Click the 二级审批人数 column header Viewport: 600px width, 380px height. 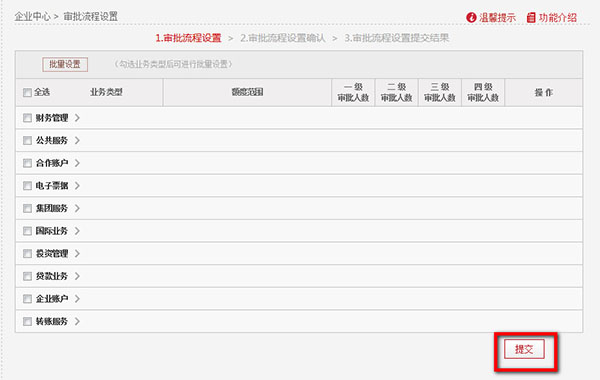coord(396,92)
